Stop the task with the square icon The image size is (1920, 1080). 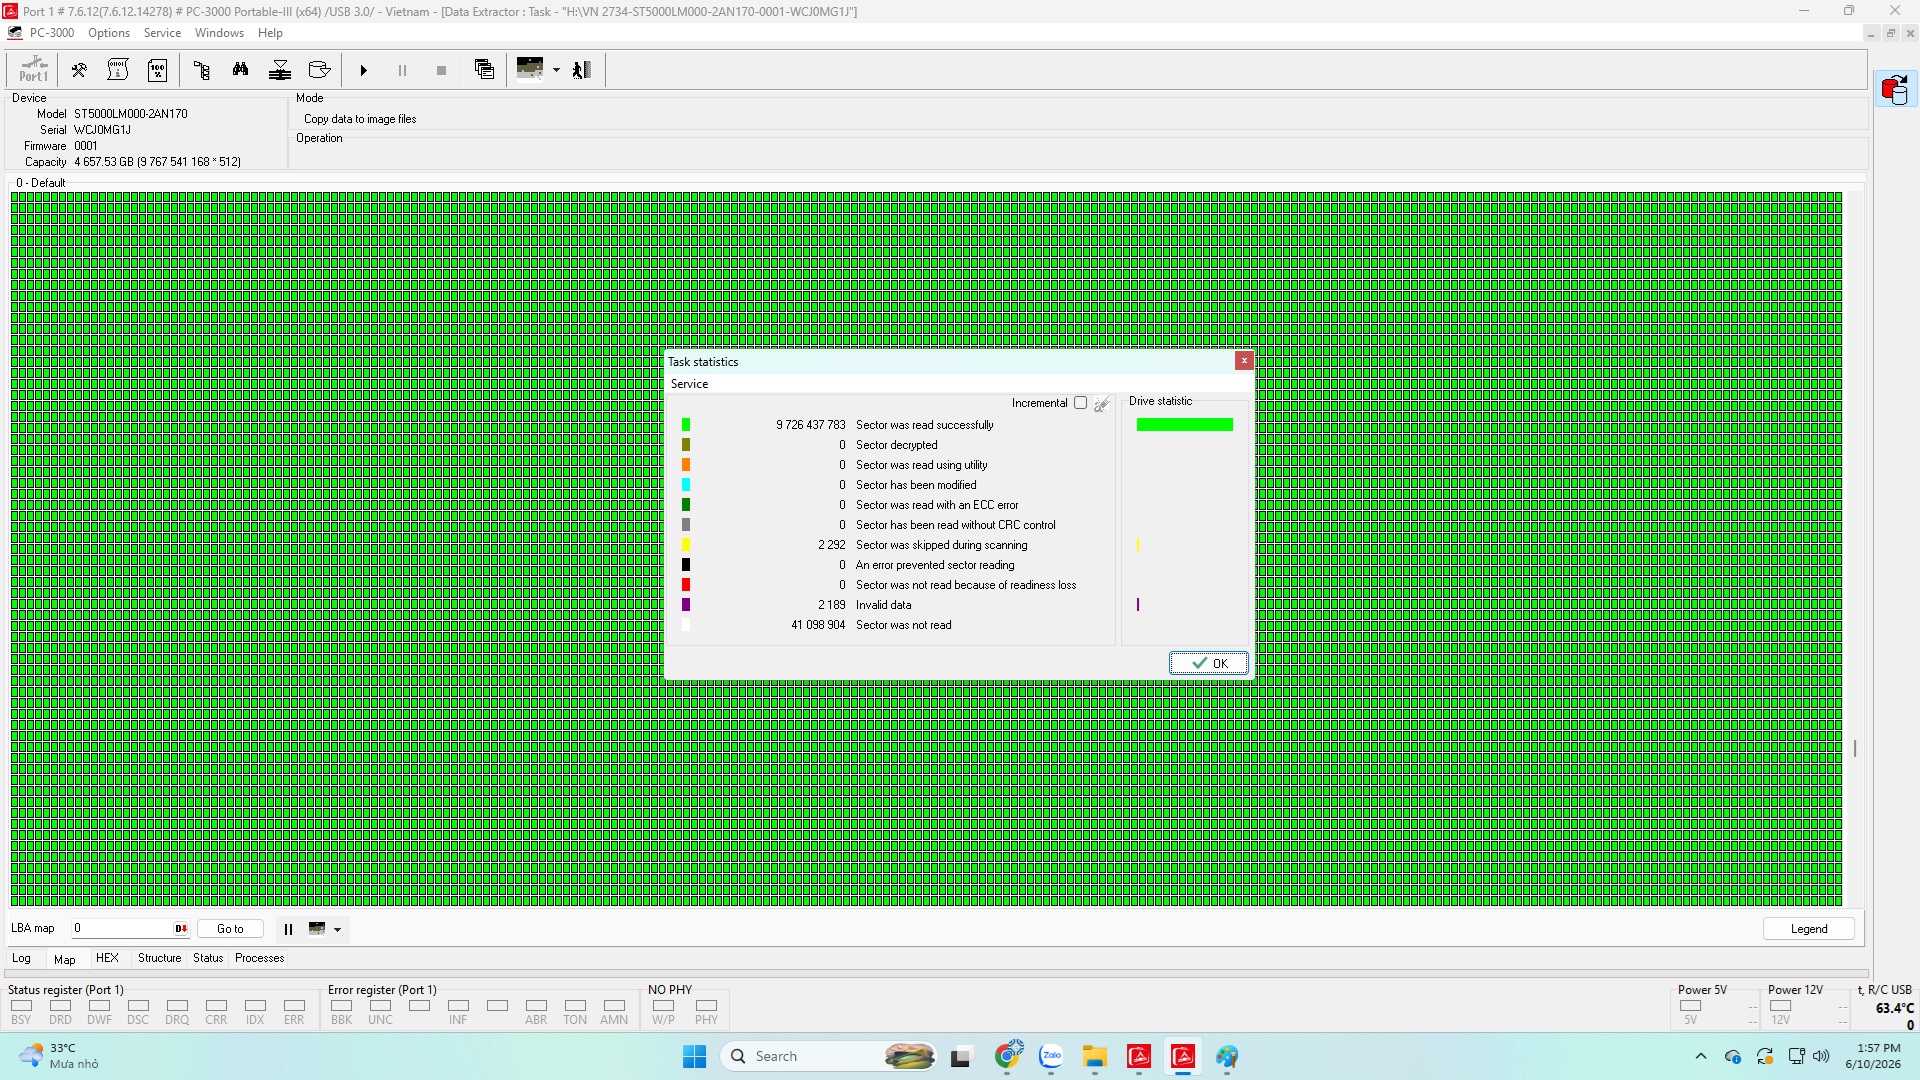[442, 71]
